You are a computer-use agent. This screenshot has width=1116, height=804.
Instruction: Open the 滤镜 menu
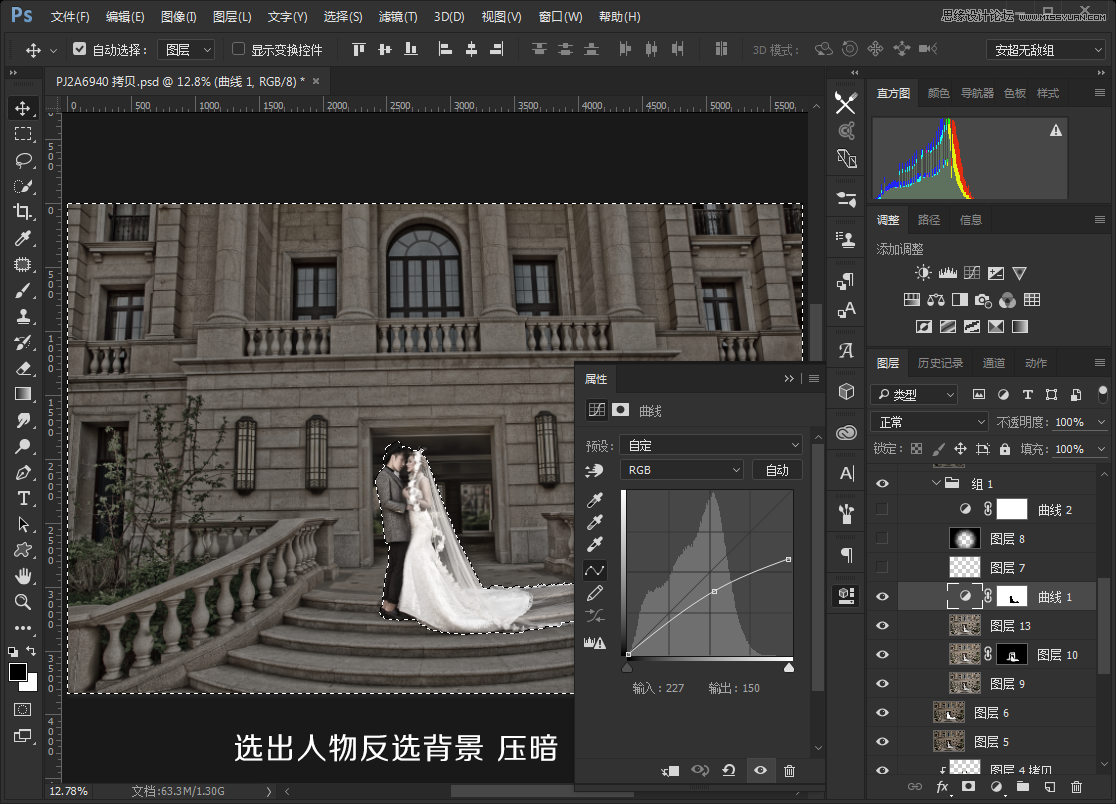click(x=396, y=16)
